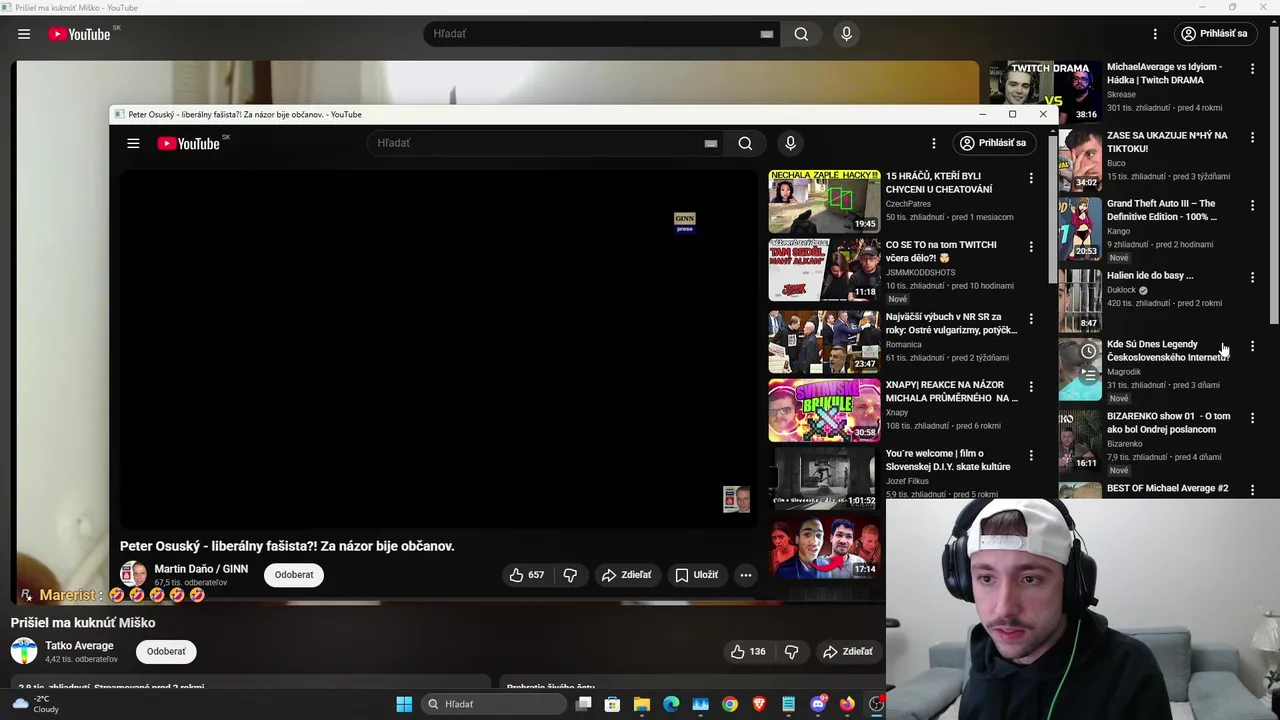1280x720 pixels.
Task: Open the on-screen keyboard in the front window search box
Action: (x=710, y=143)
